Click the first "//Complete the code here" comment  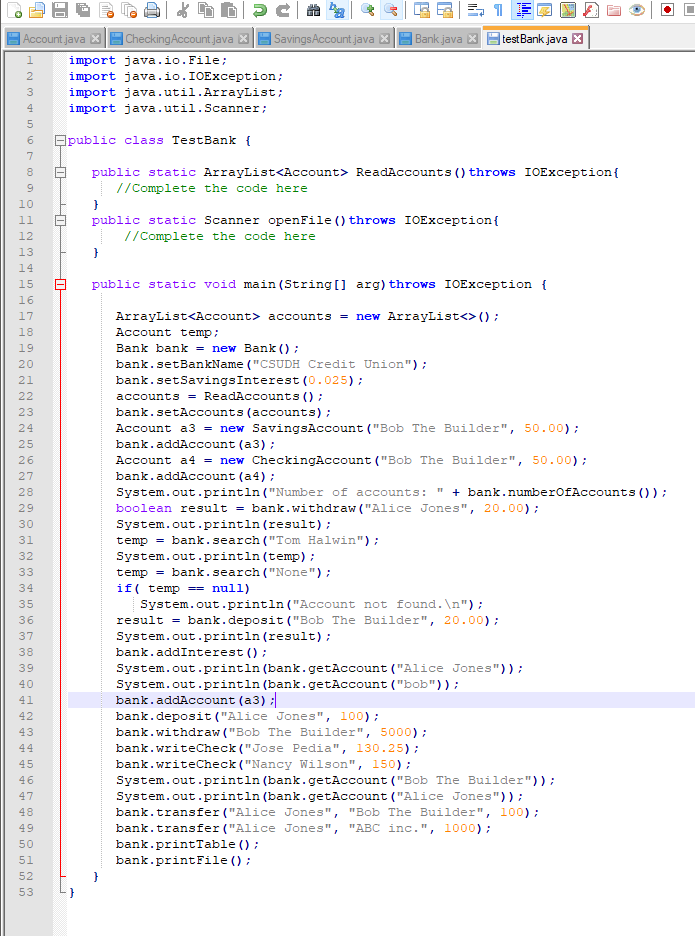212,188
